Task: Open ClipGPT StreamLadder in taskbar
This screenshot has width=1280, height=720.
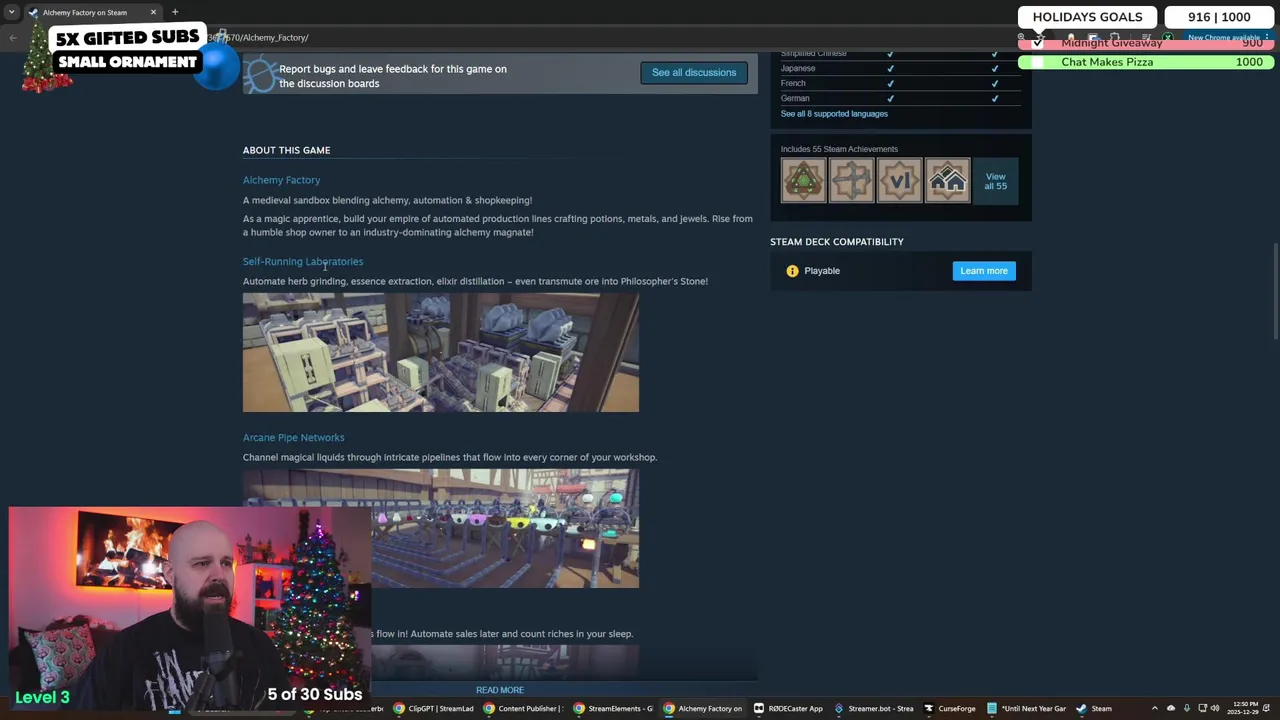Action: tap(434, 709)
